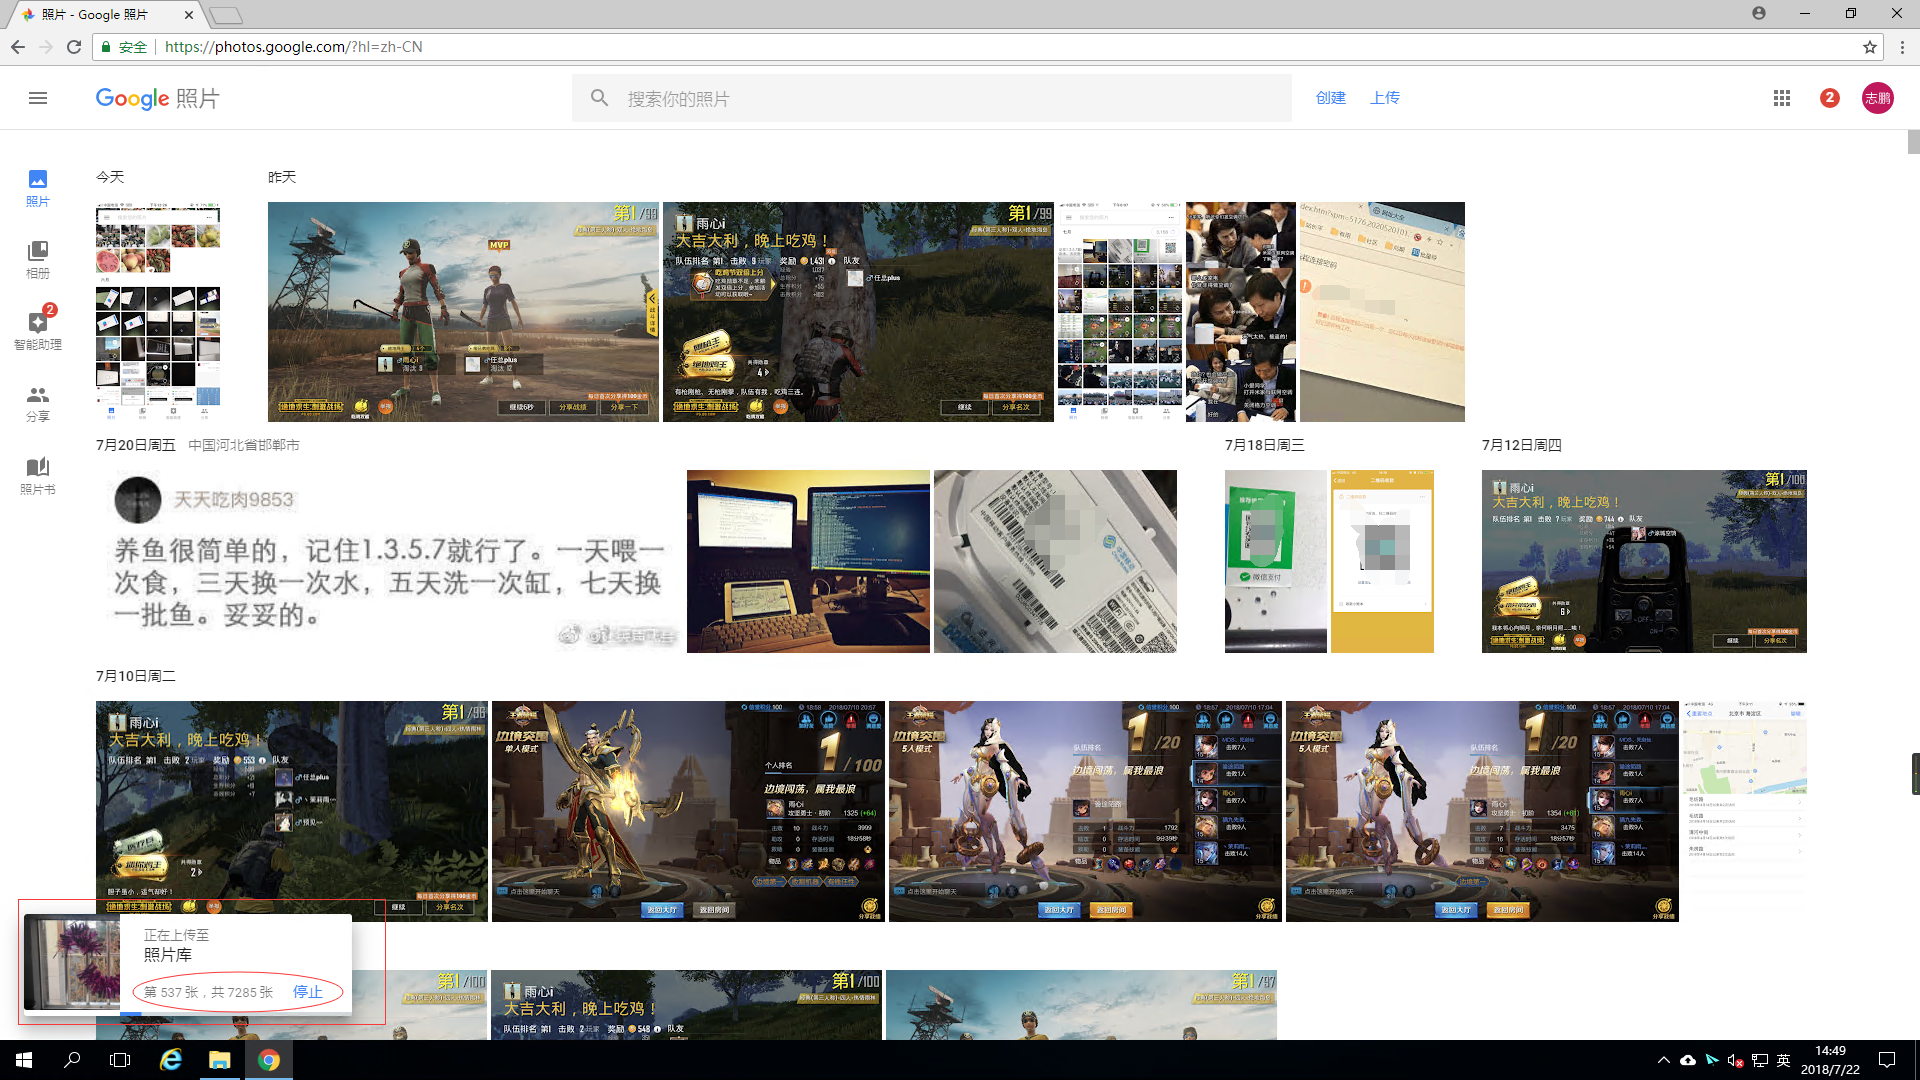Open Windows taskbar search

[x=72, y=1060]
